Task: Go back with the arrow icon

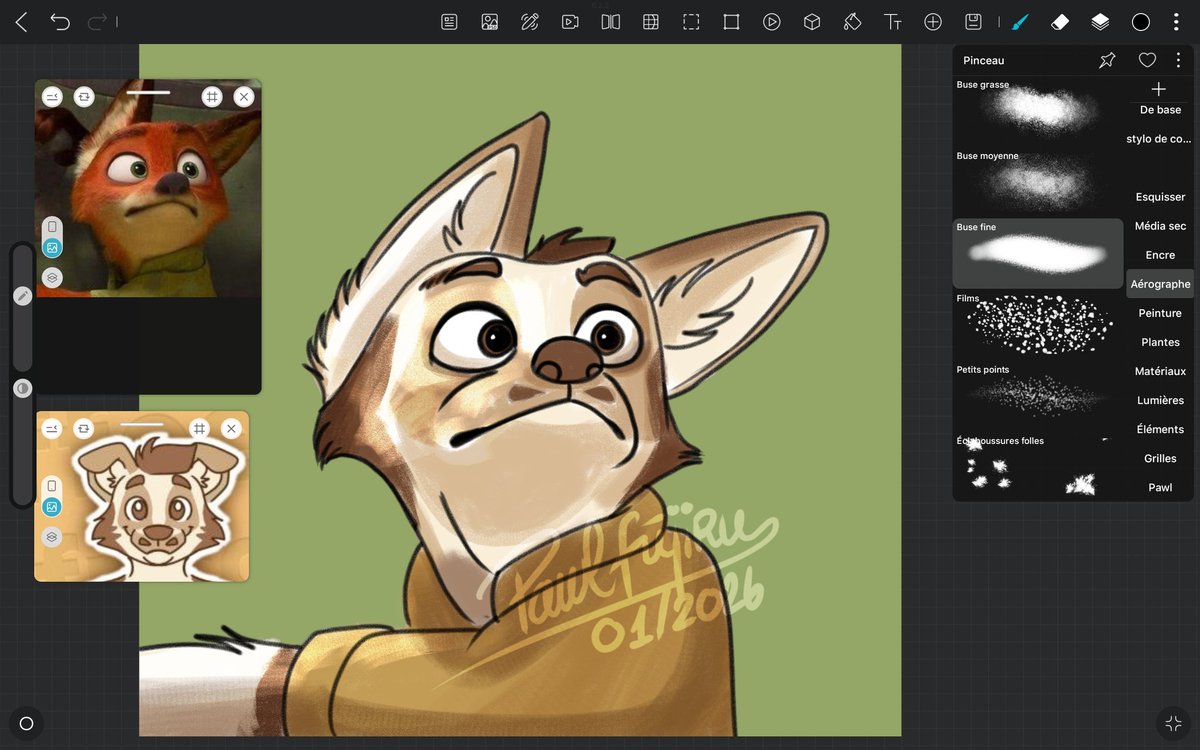Action: point(21,22)
